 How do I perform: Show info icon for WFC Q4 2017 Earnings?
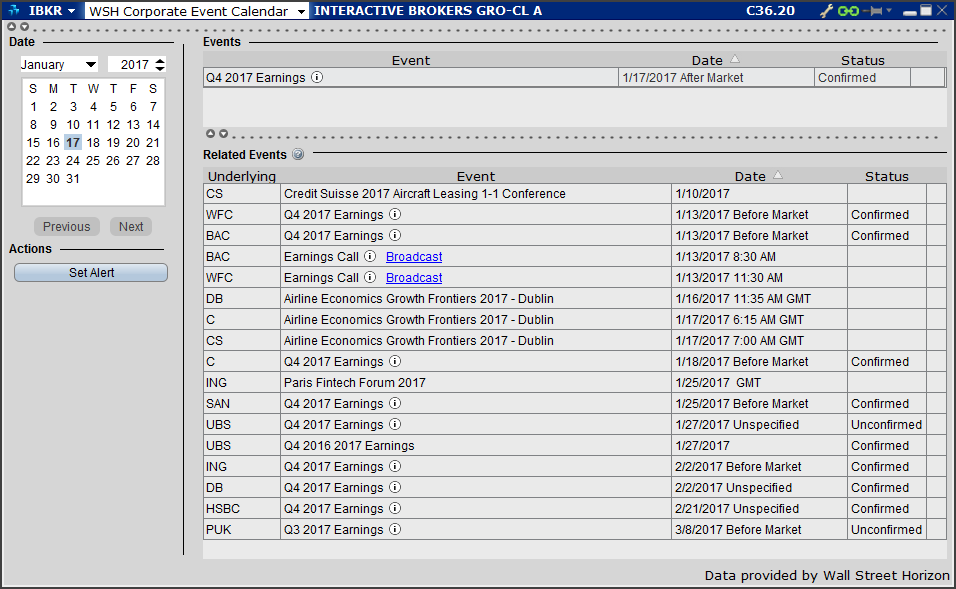[x=395, y=214]
